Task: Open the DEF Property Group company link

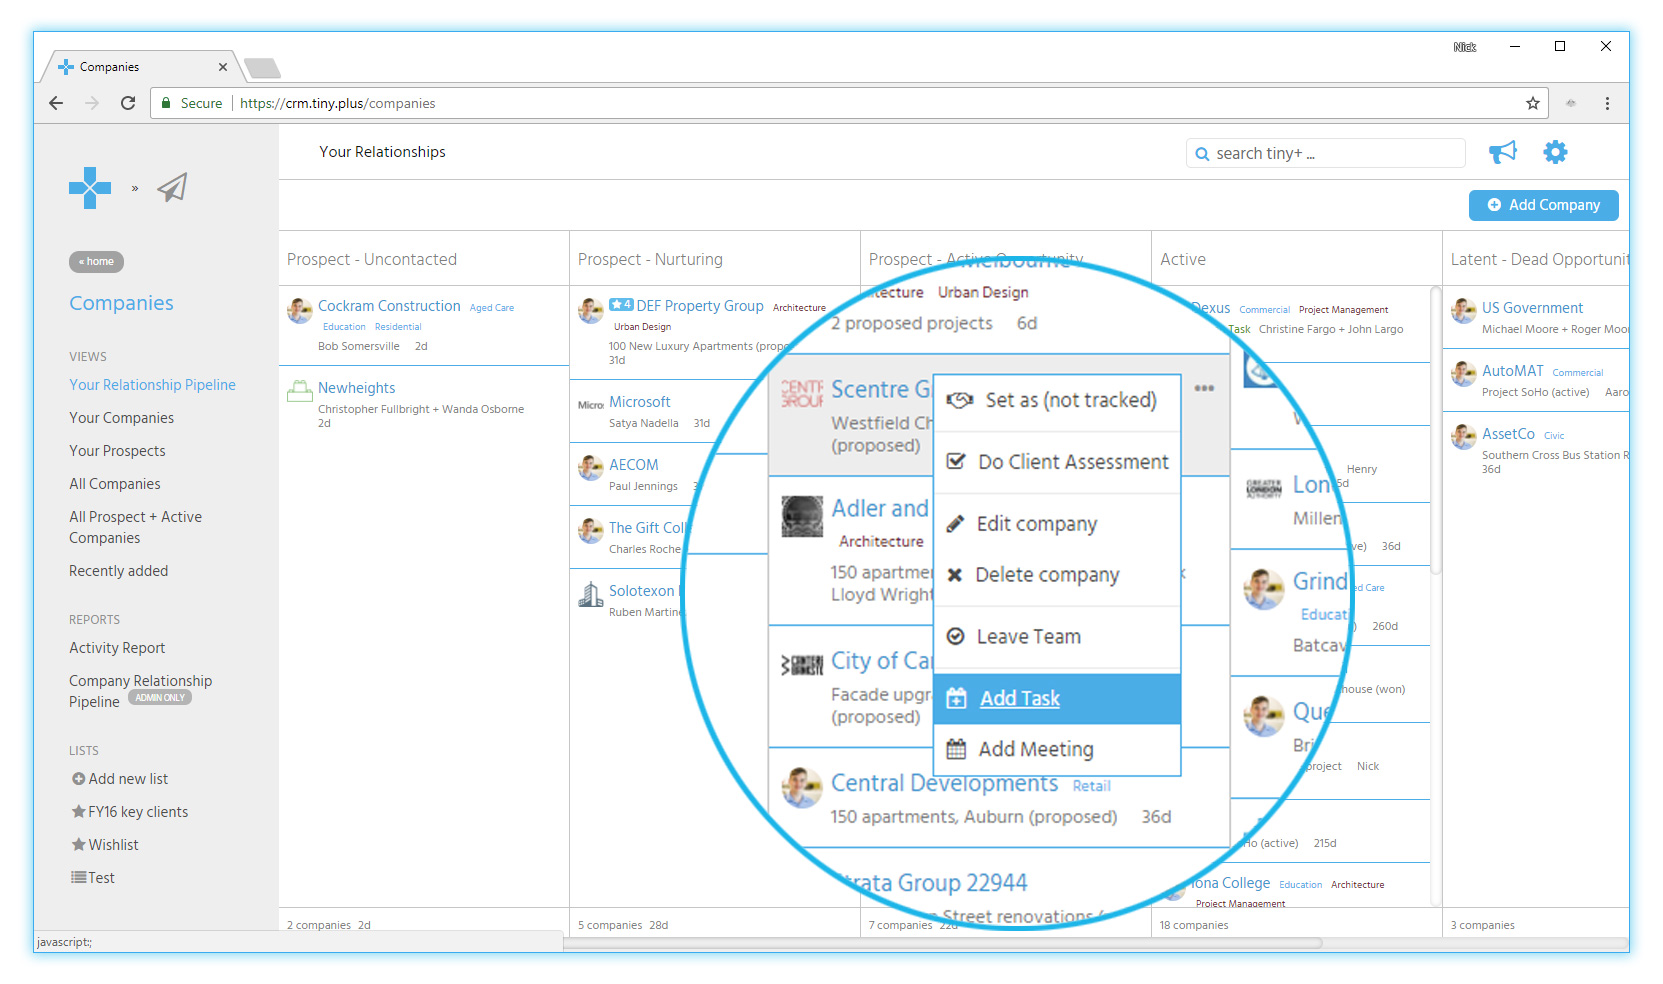Action: (700, 306)
